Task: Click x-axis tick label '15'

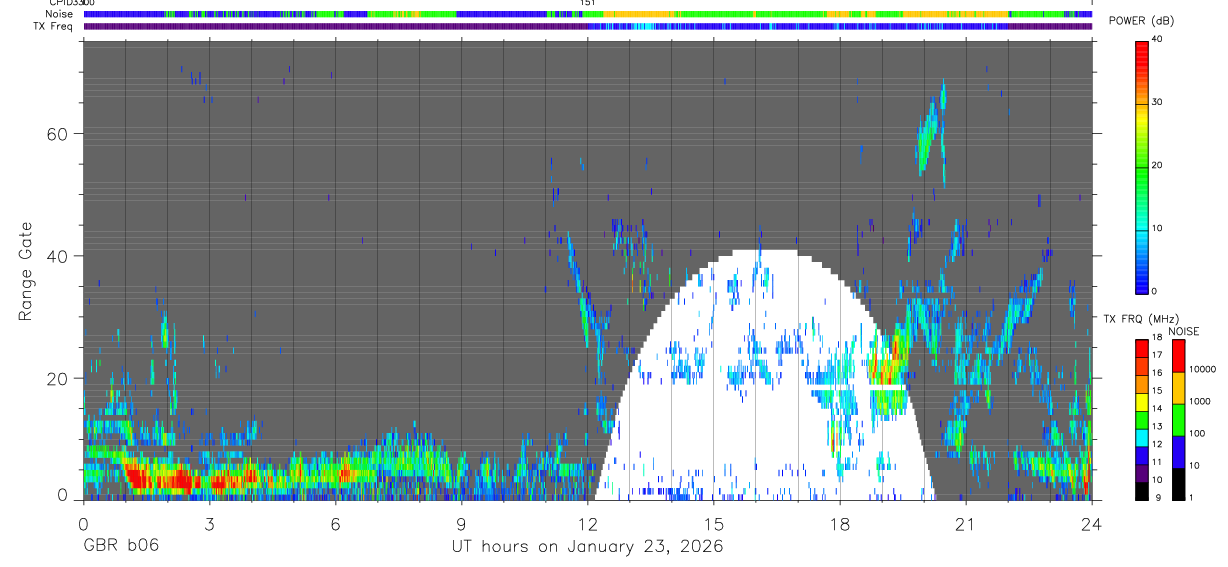Action: tap(713, 523)
